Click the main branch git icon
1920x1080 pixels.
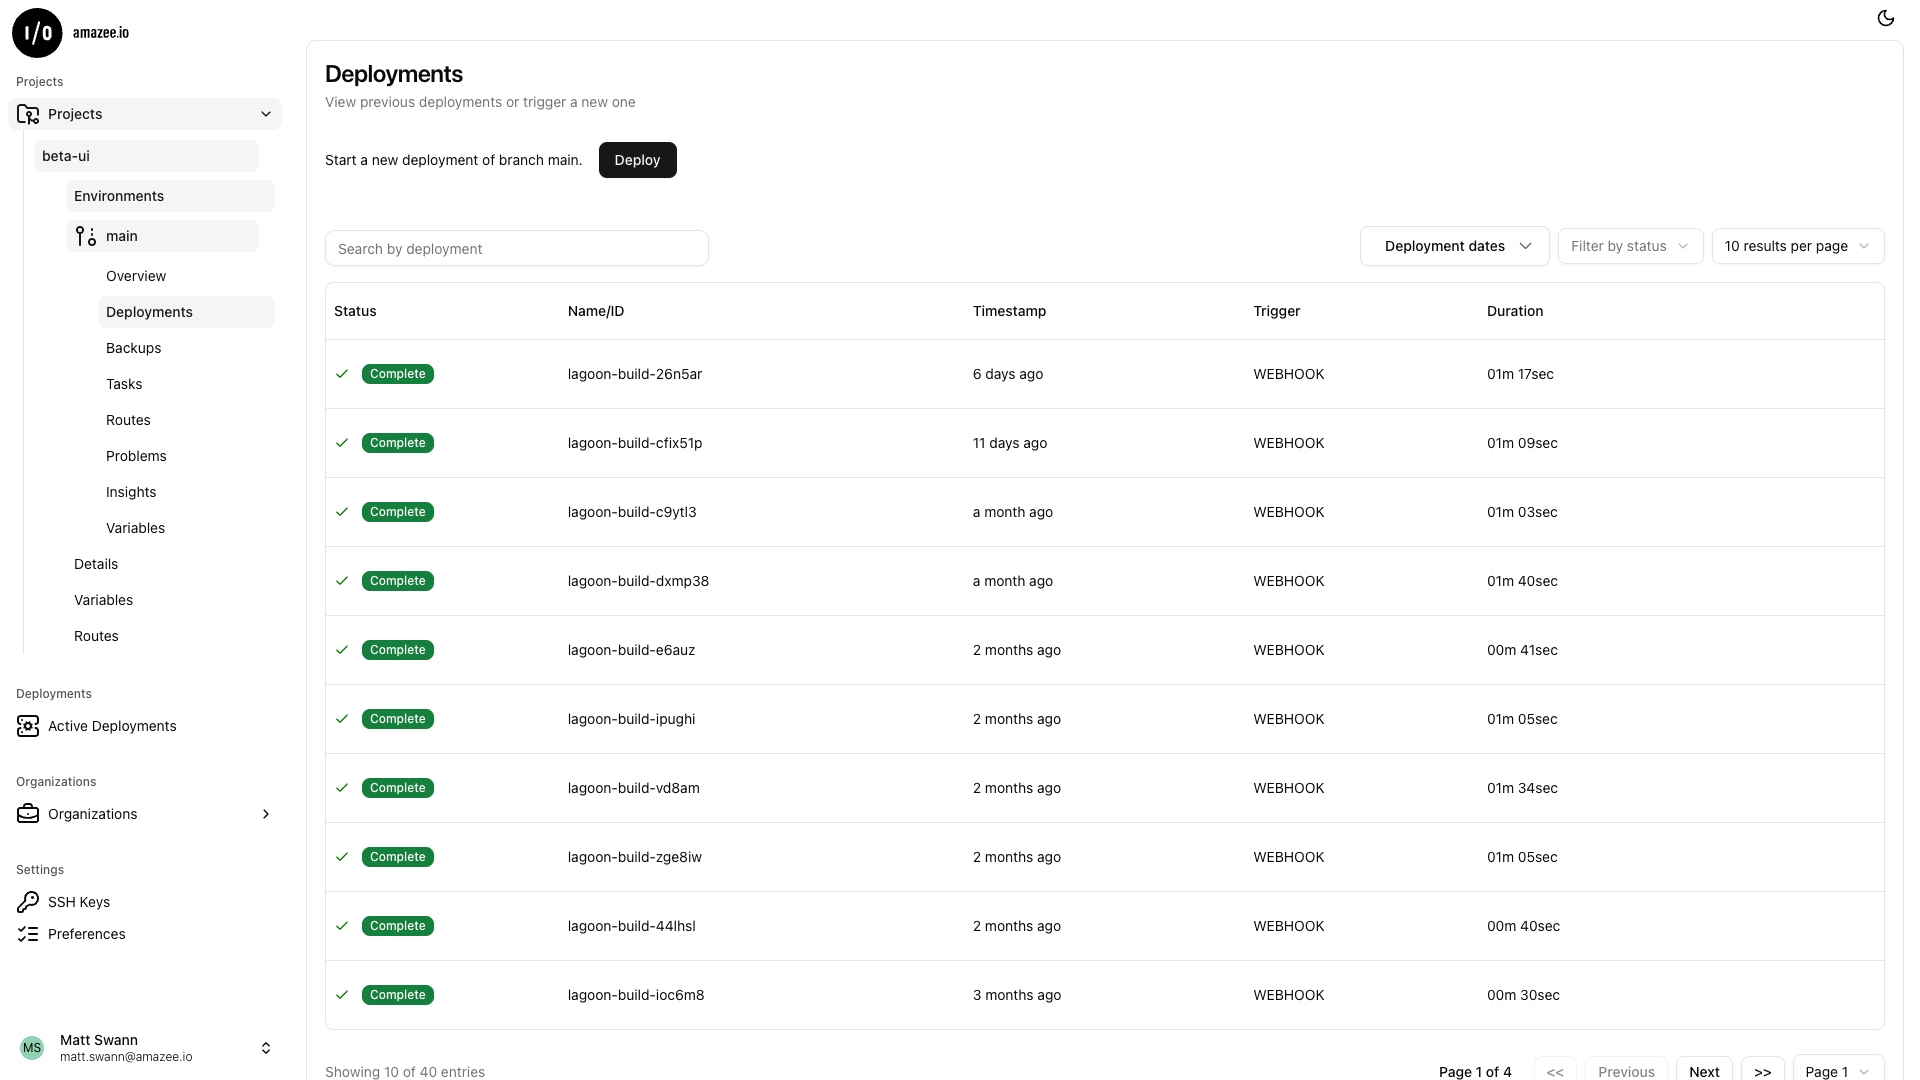click(x=86, y=236)
